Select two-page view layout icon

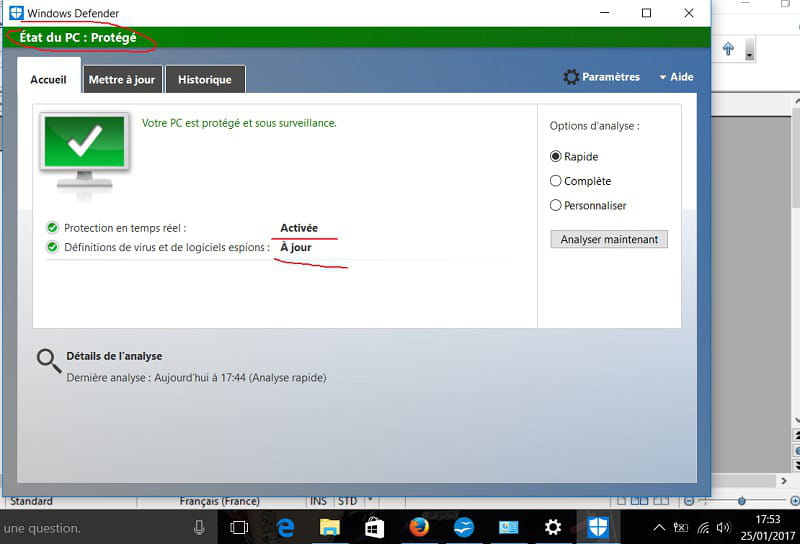click(x=640, y=501)
